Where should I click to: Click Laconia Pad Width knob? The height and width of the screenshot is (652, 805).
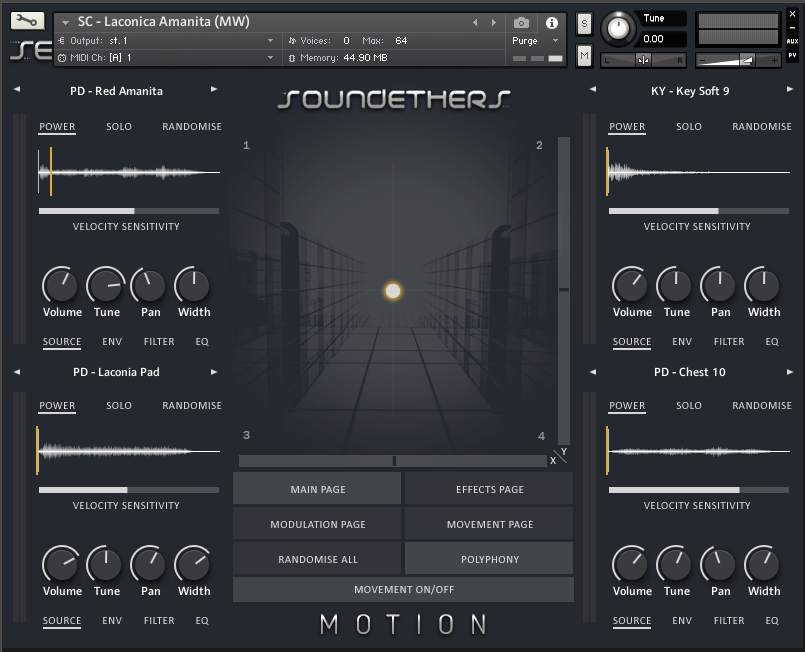pos(194,564)
